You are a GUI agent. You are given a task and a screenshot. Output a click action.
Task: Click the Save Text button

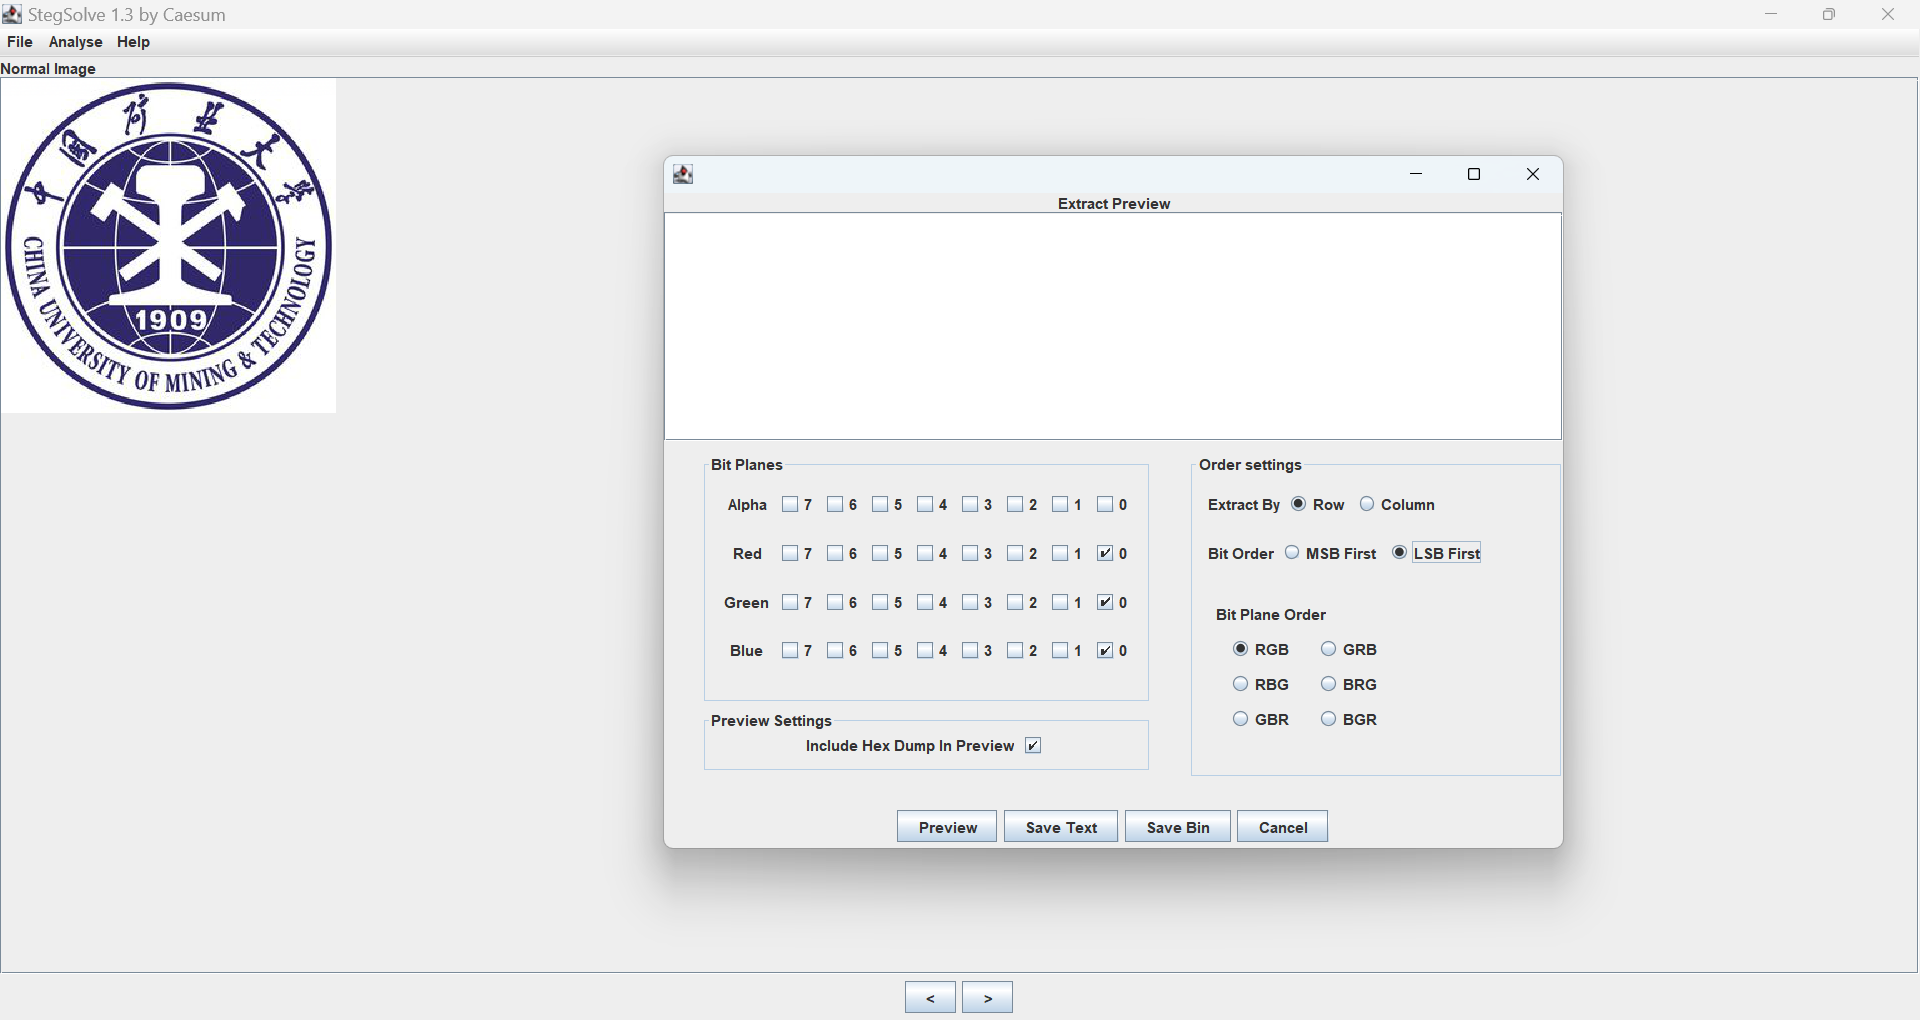pos(1061,827)
